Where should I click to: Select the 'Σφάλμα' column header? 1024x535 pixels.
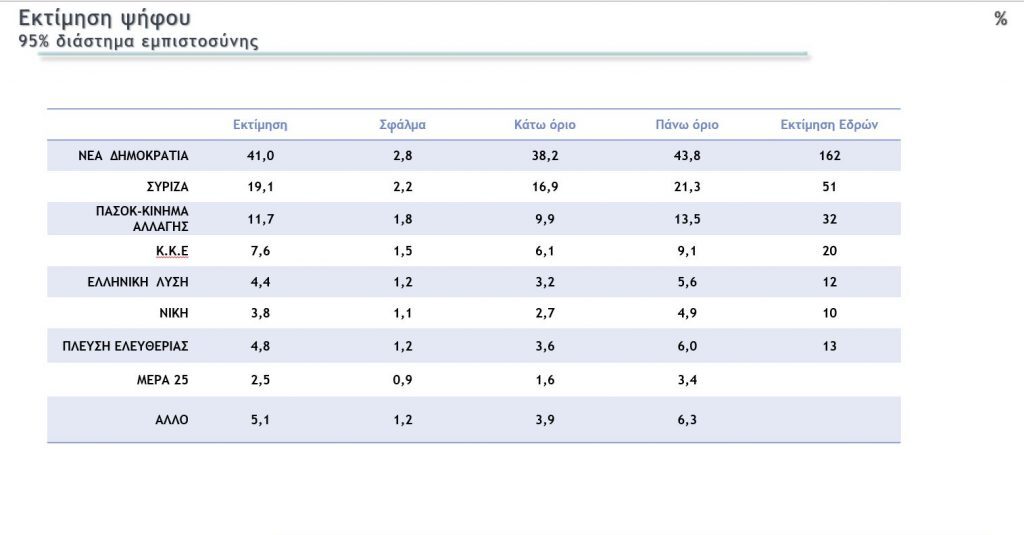tap(403, 125)
